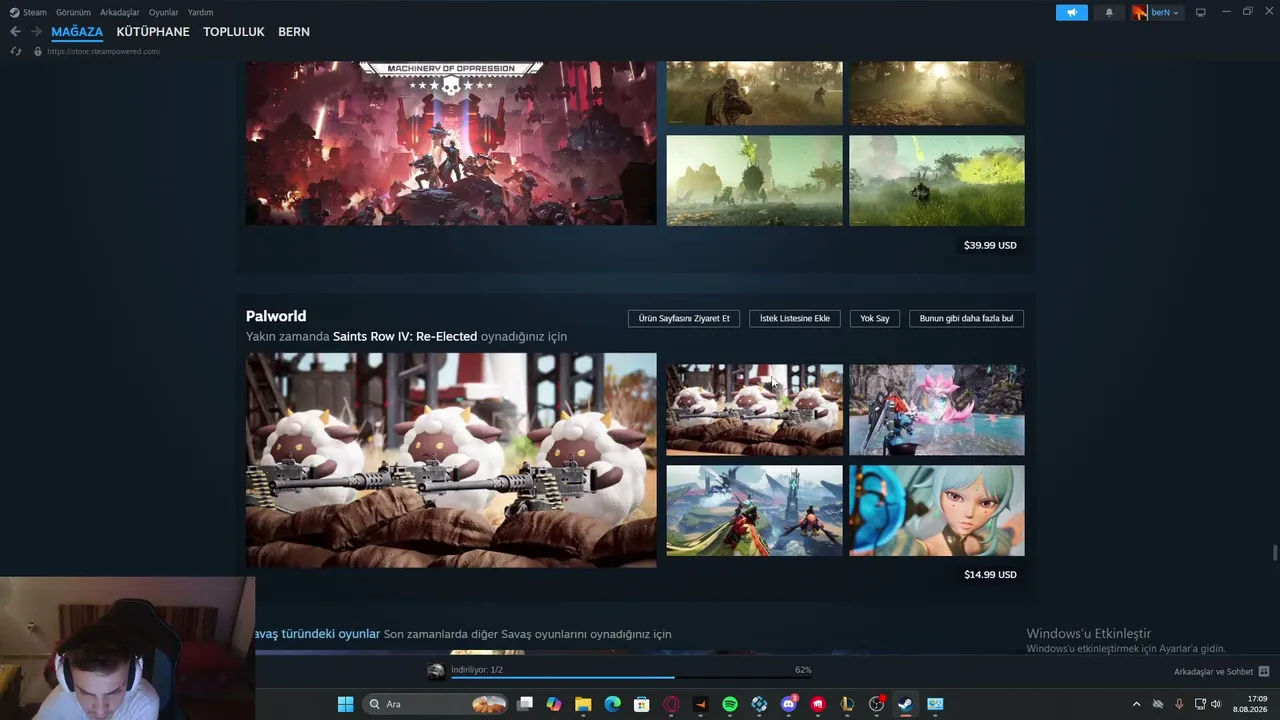View the yellow gas explosion screenshot
The width and height of the screenshot is (1280, 720).
point(937,180)
